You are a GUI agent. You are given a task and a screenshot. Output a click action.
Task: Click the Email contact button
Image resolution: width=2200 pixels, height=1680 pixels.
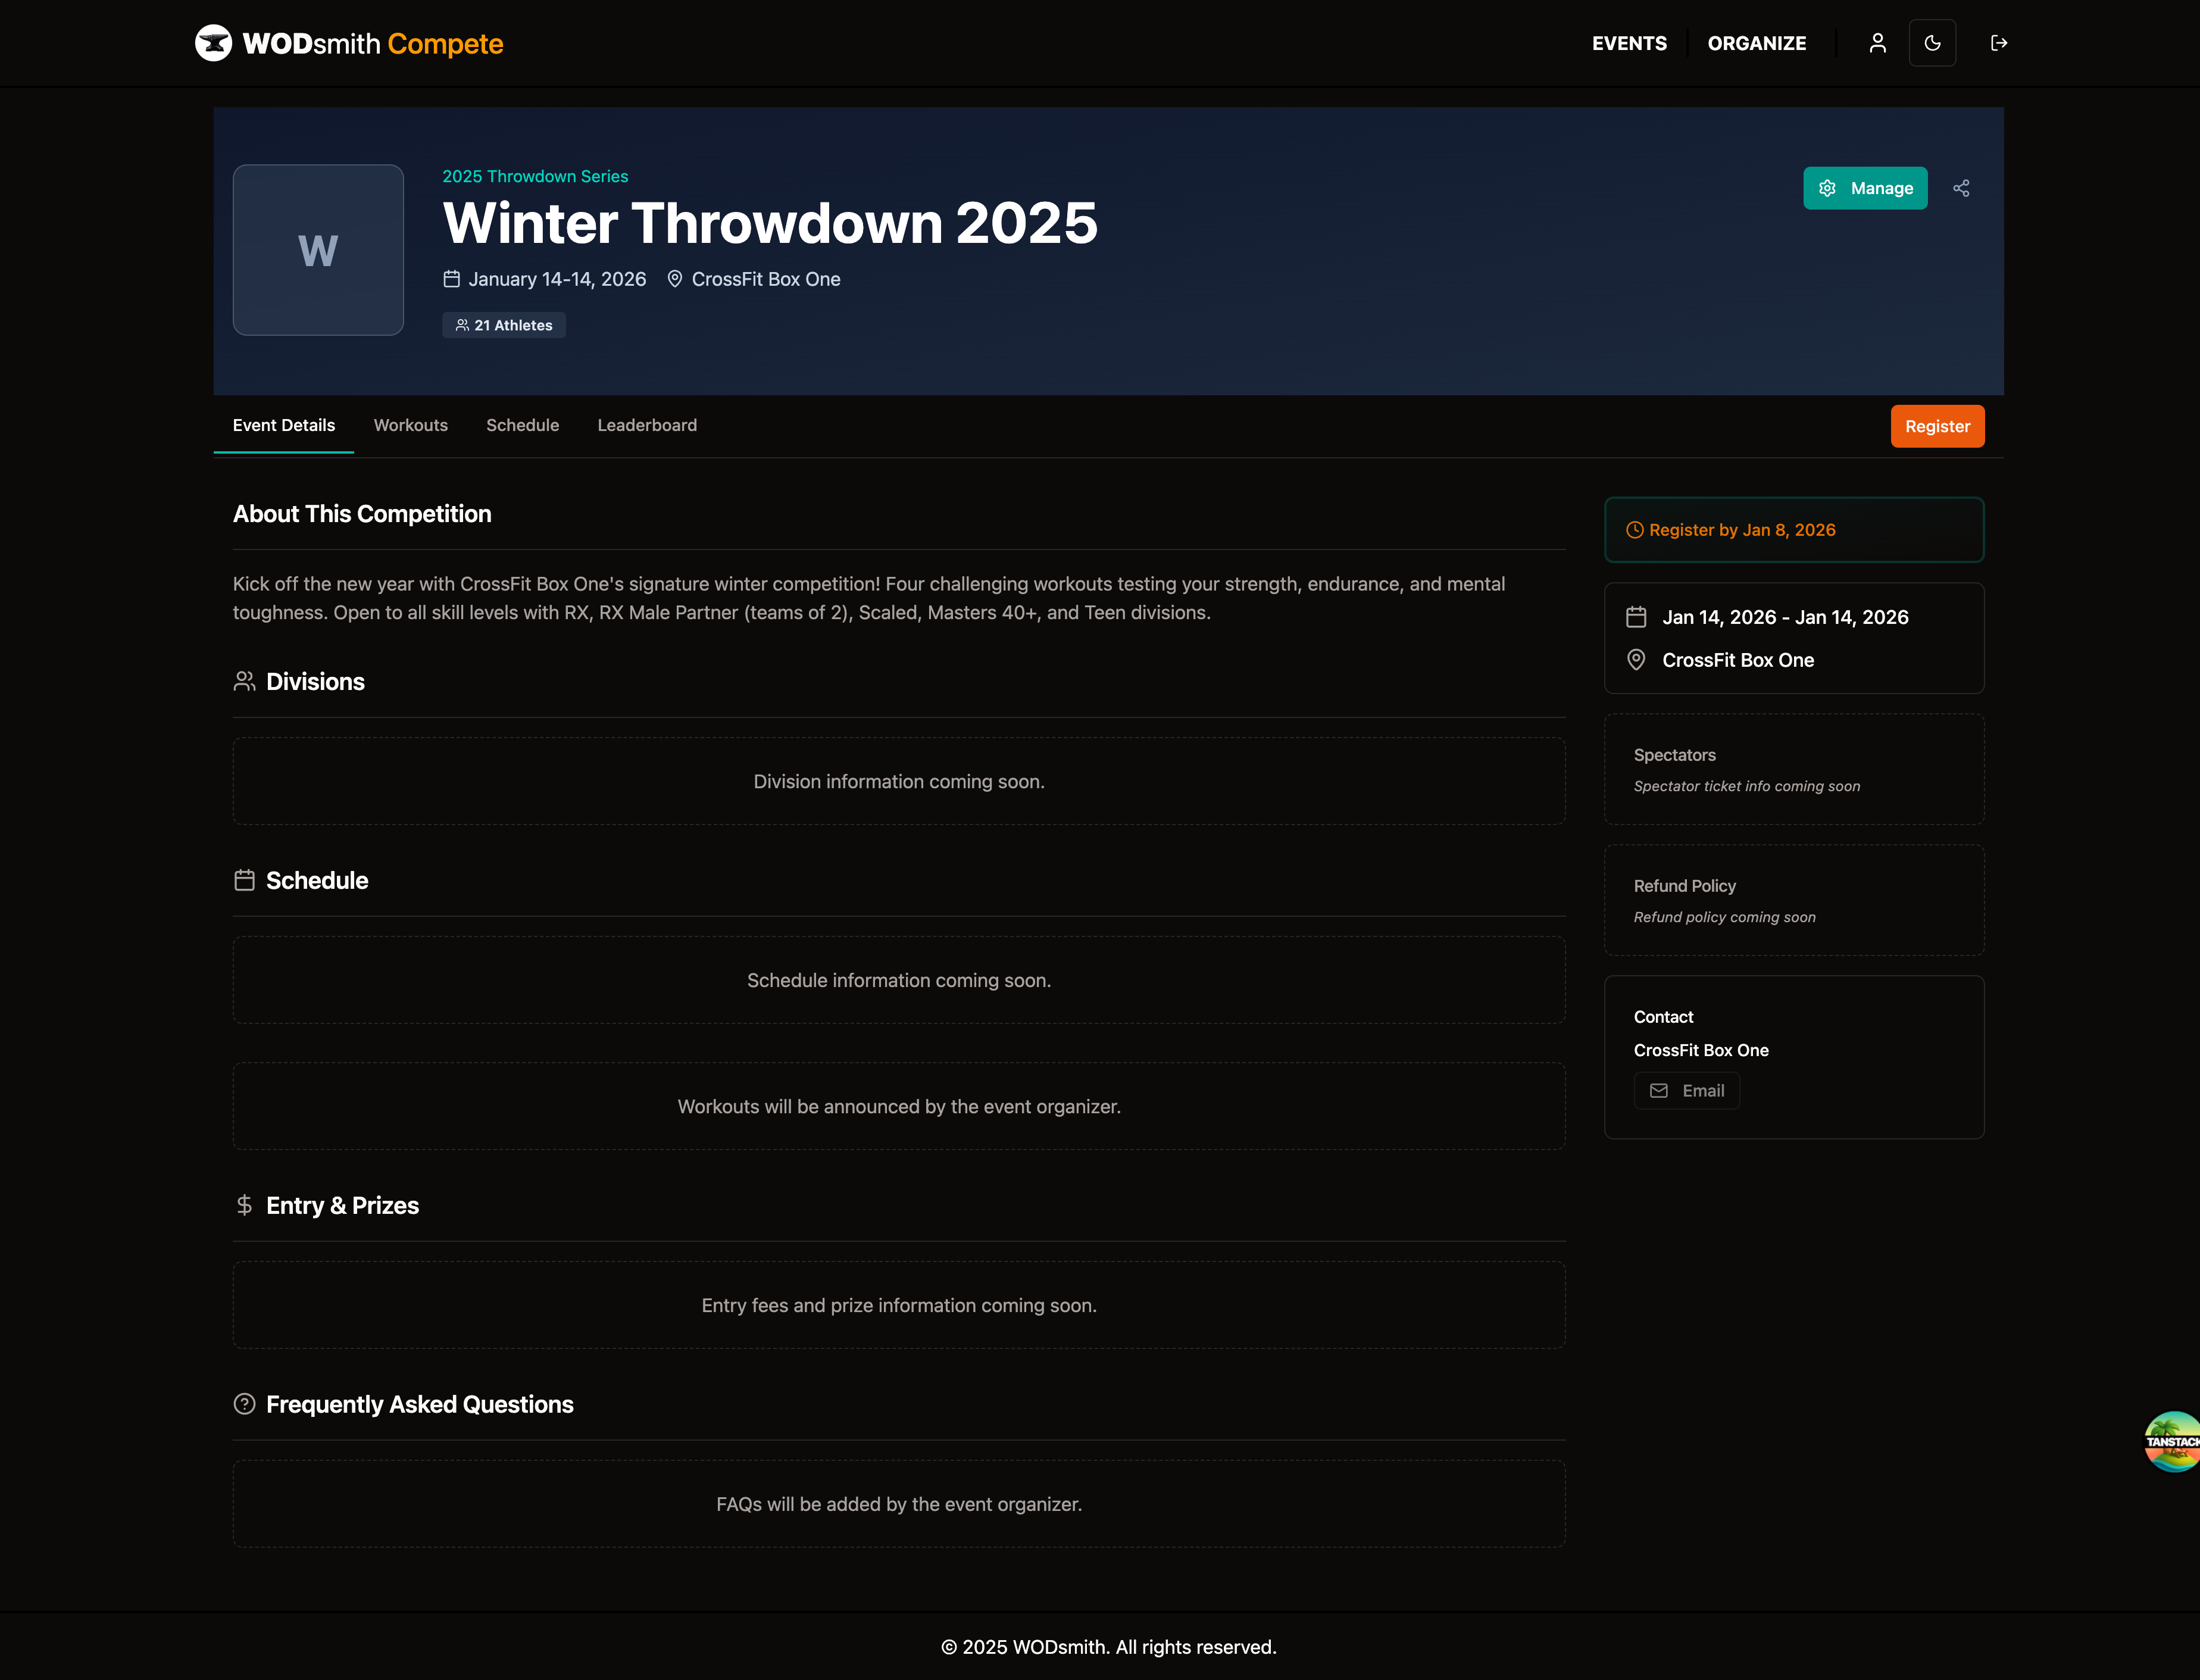click(1686, 1091)
